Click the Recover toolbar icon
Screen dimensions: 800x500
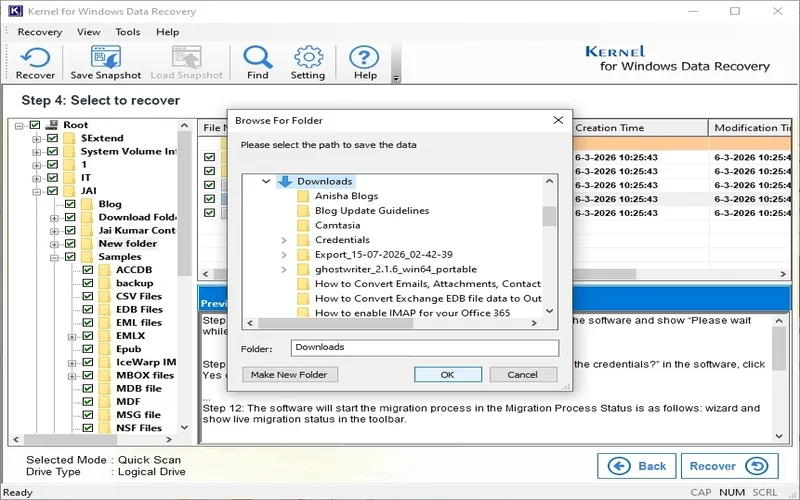pyautogui.click(x=35, y=63)
